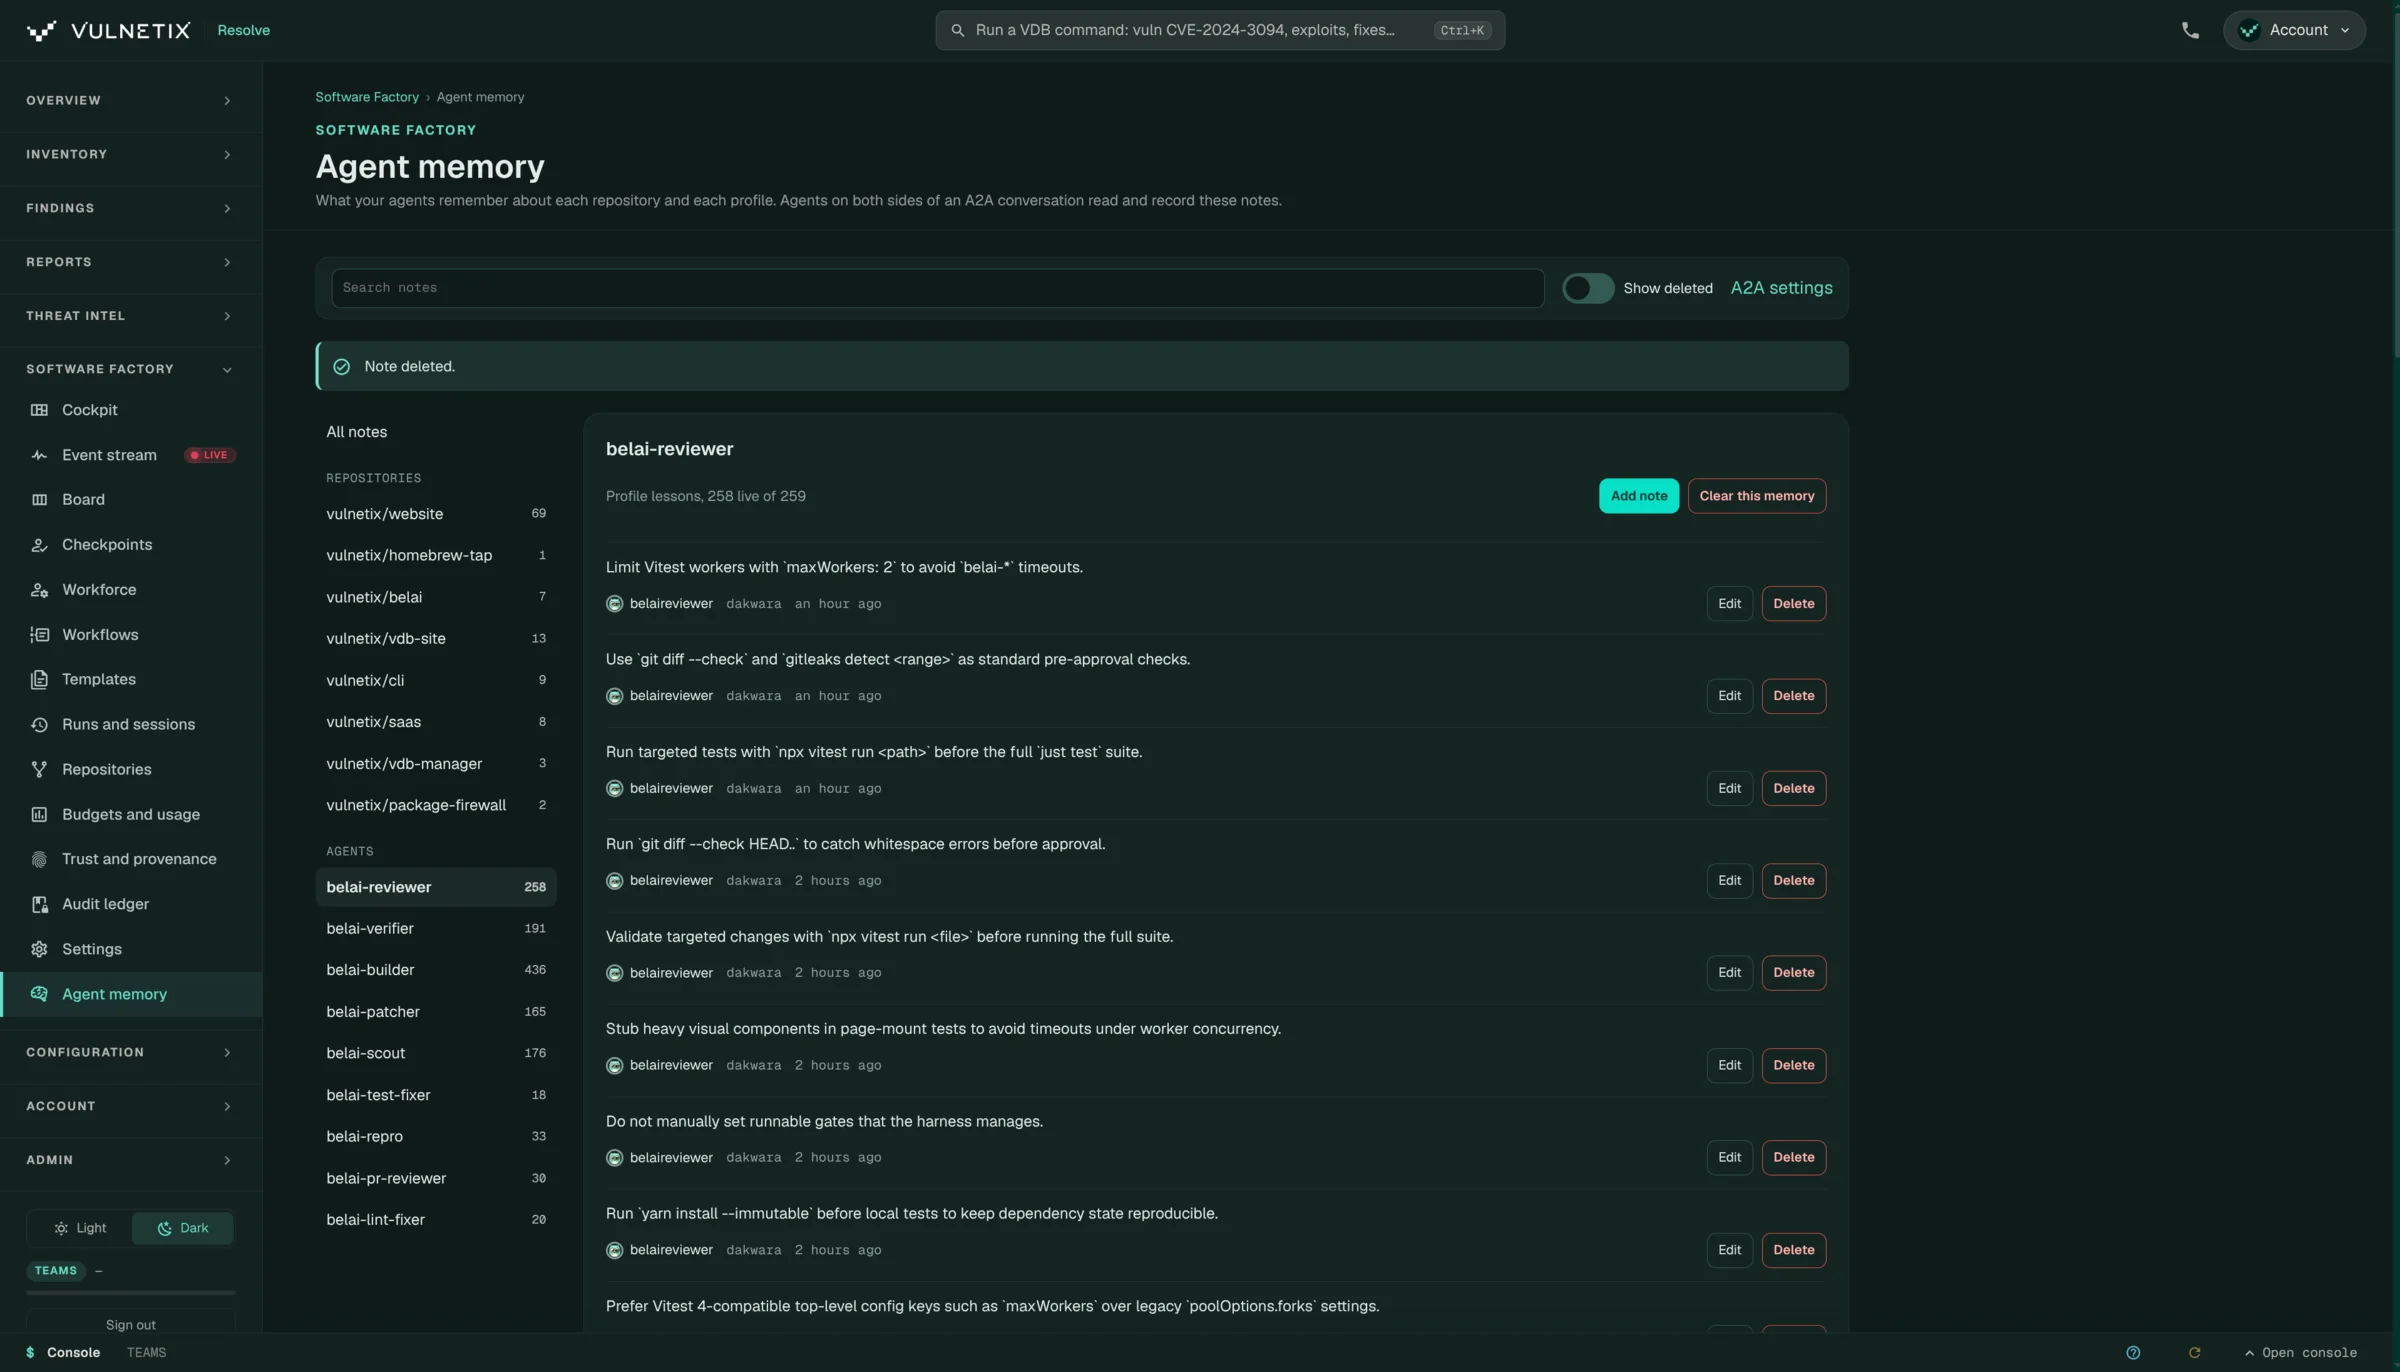
Task: Click the phone icon in top bar
Action: coord(2190,30)
